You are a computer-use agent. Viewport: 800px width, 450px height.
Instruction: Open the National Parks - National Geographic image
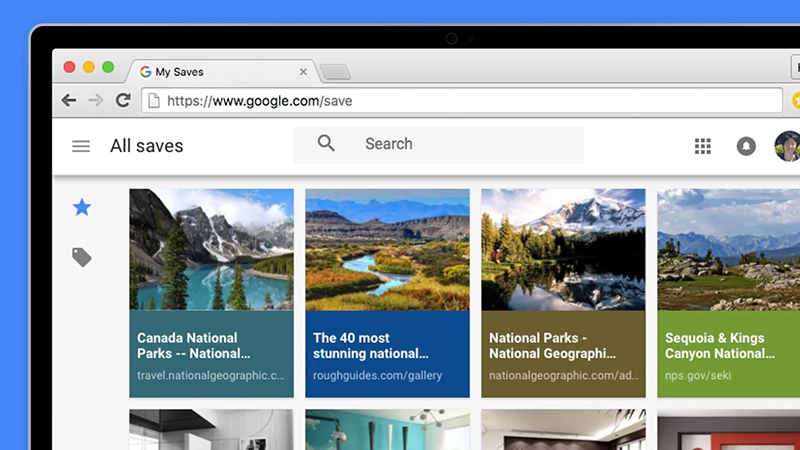(563, 249)
